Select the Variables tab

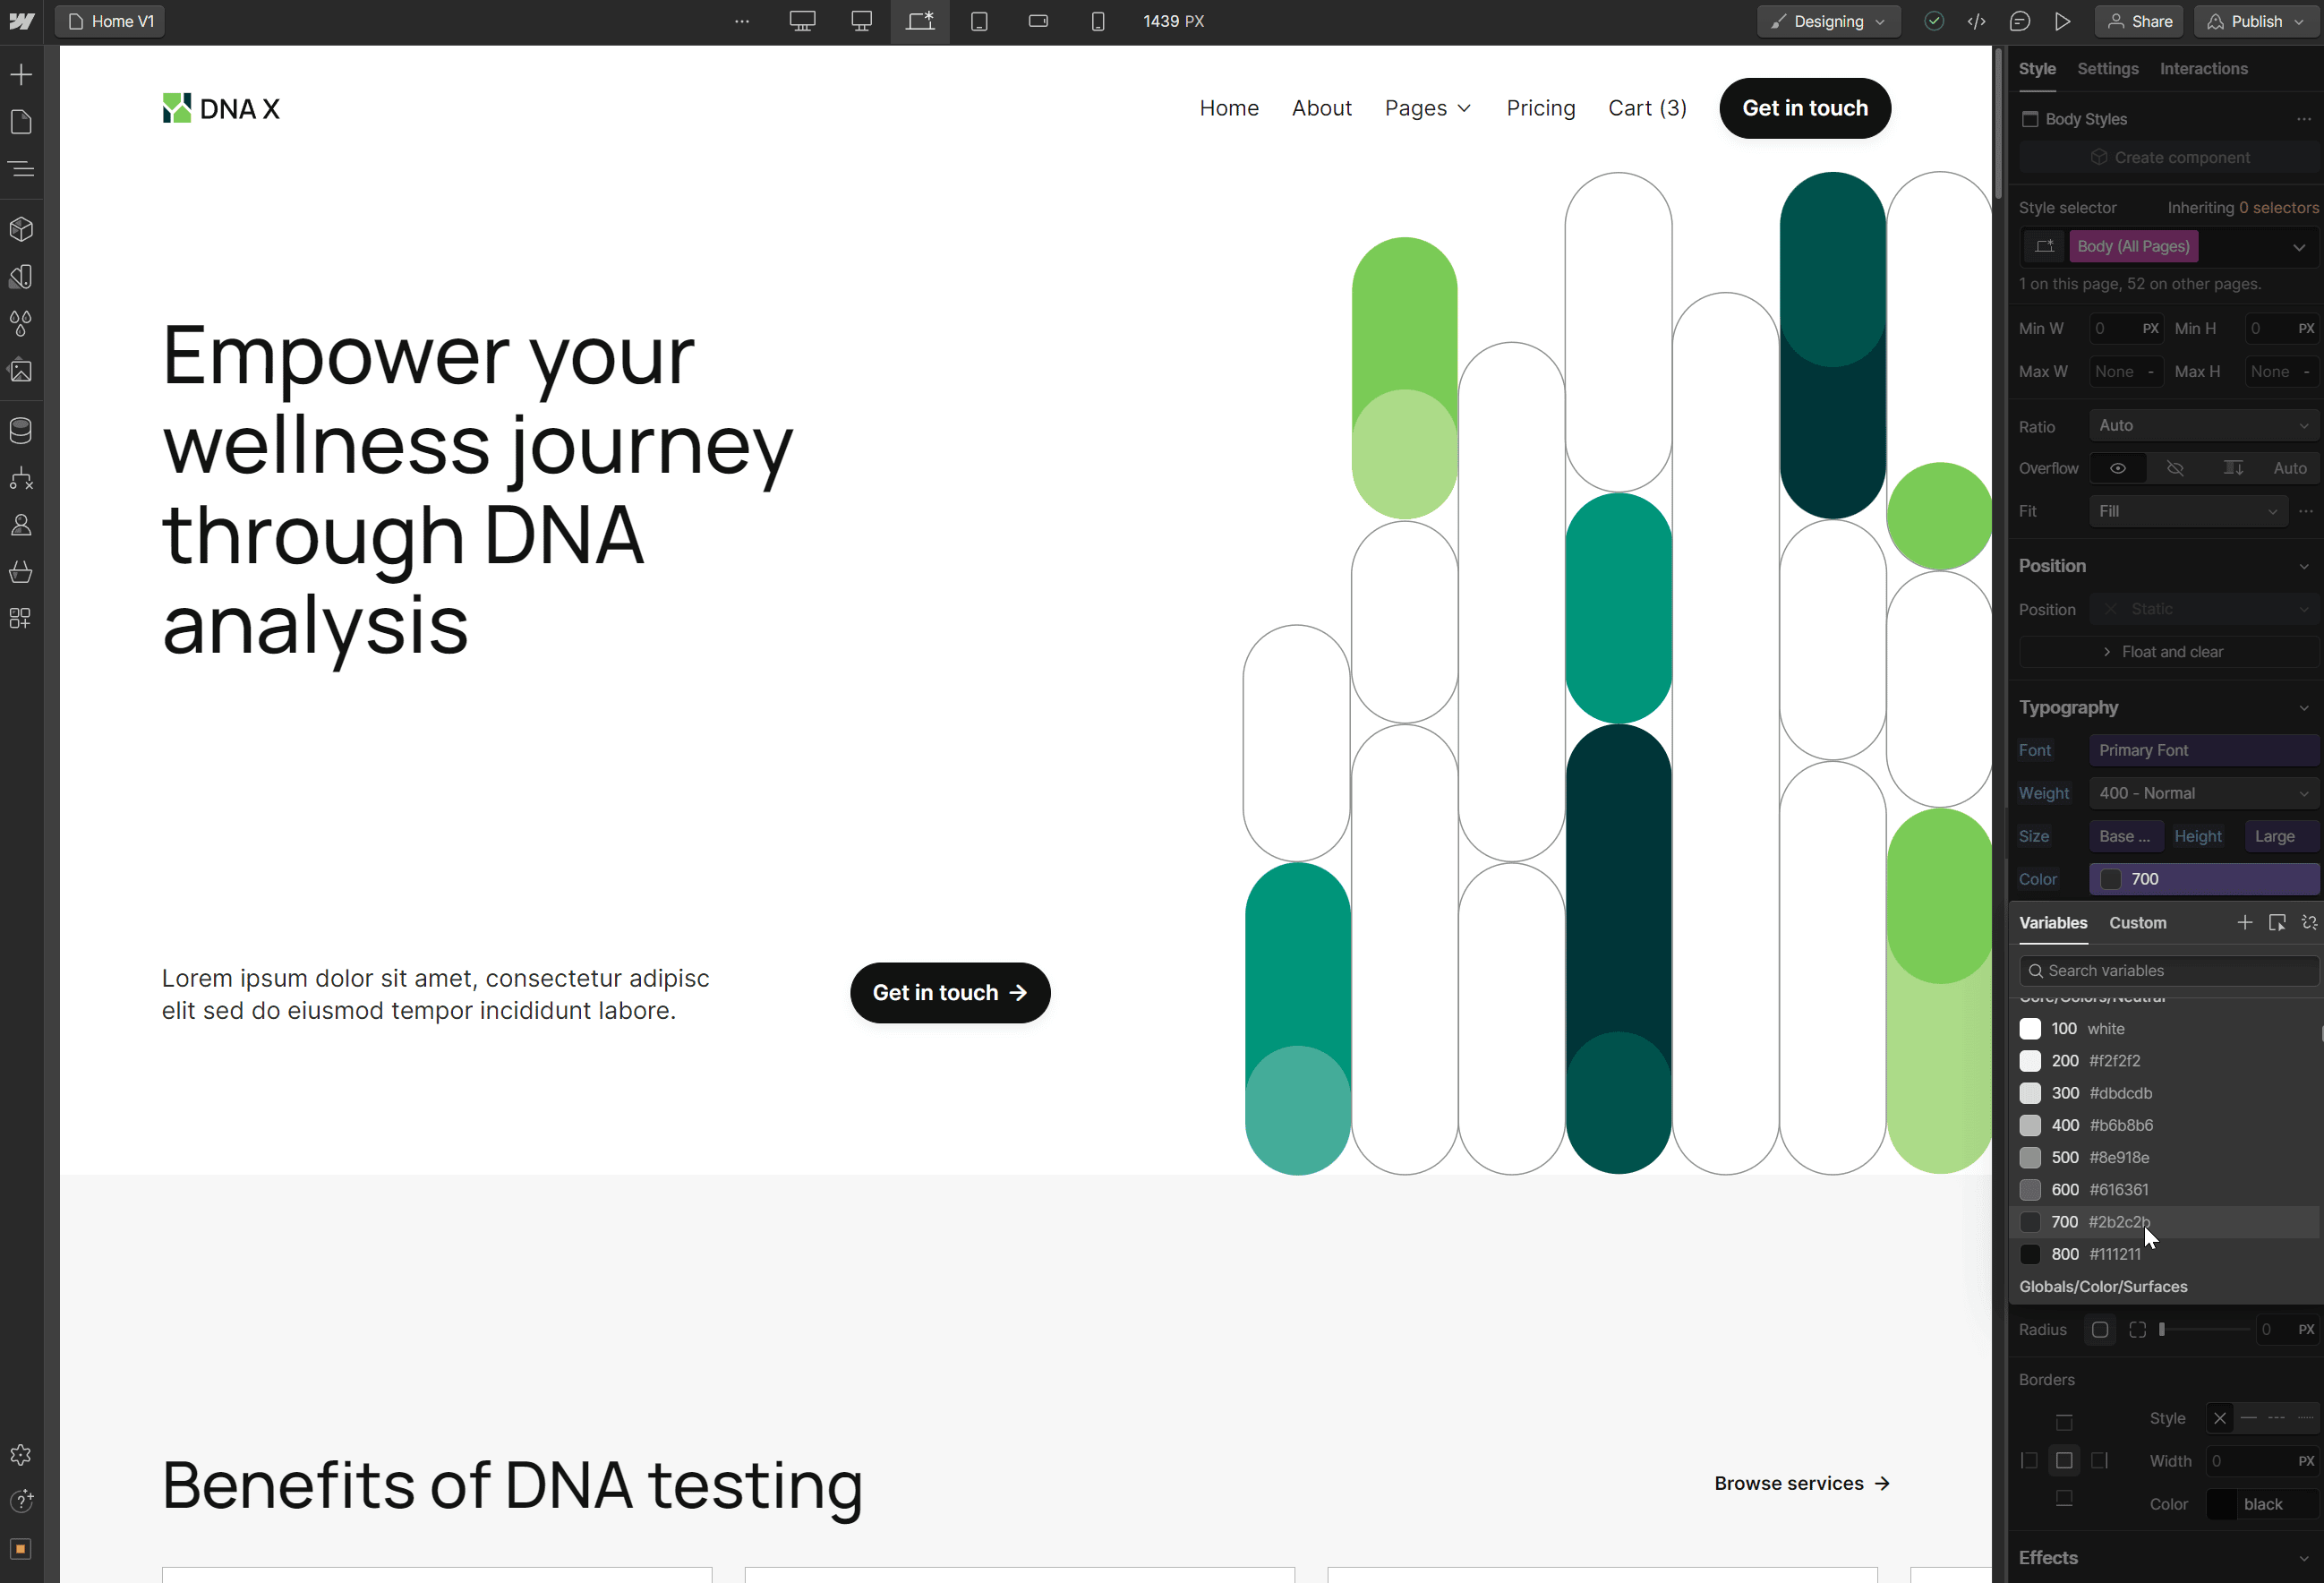point(2052,923)
